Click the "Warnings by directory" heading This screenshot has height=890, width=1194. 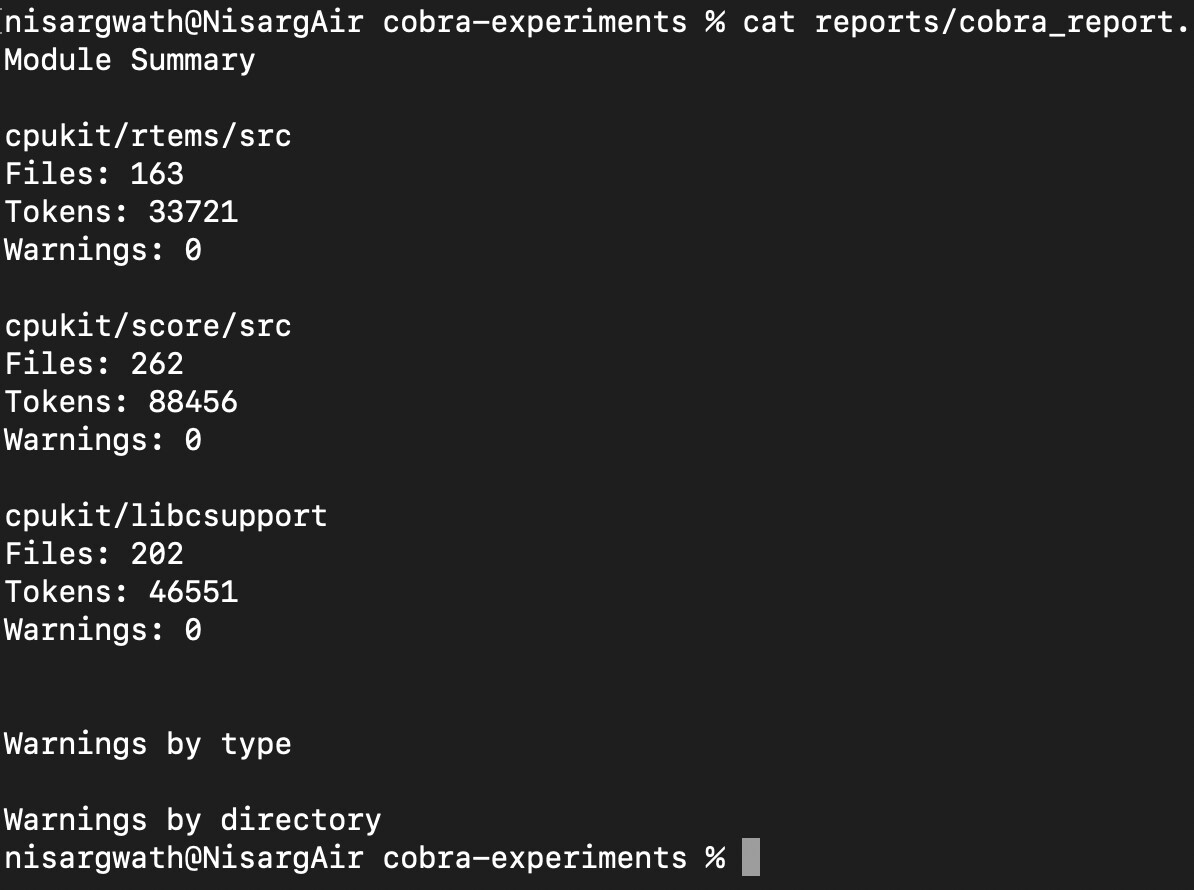193,820
